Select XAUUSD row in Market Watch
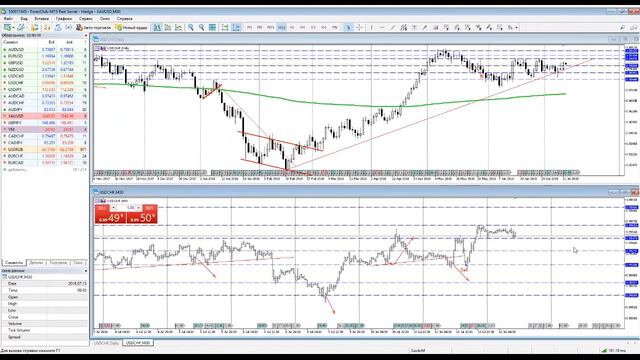640x360 pixels. click(44, 116)
